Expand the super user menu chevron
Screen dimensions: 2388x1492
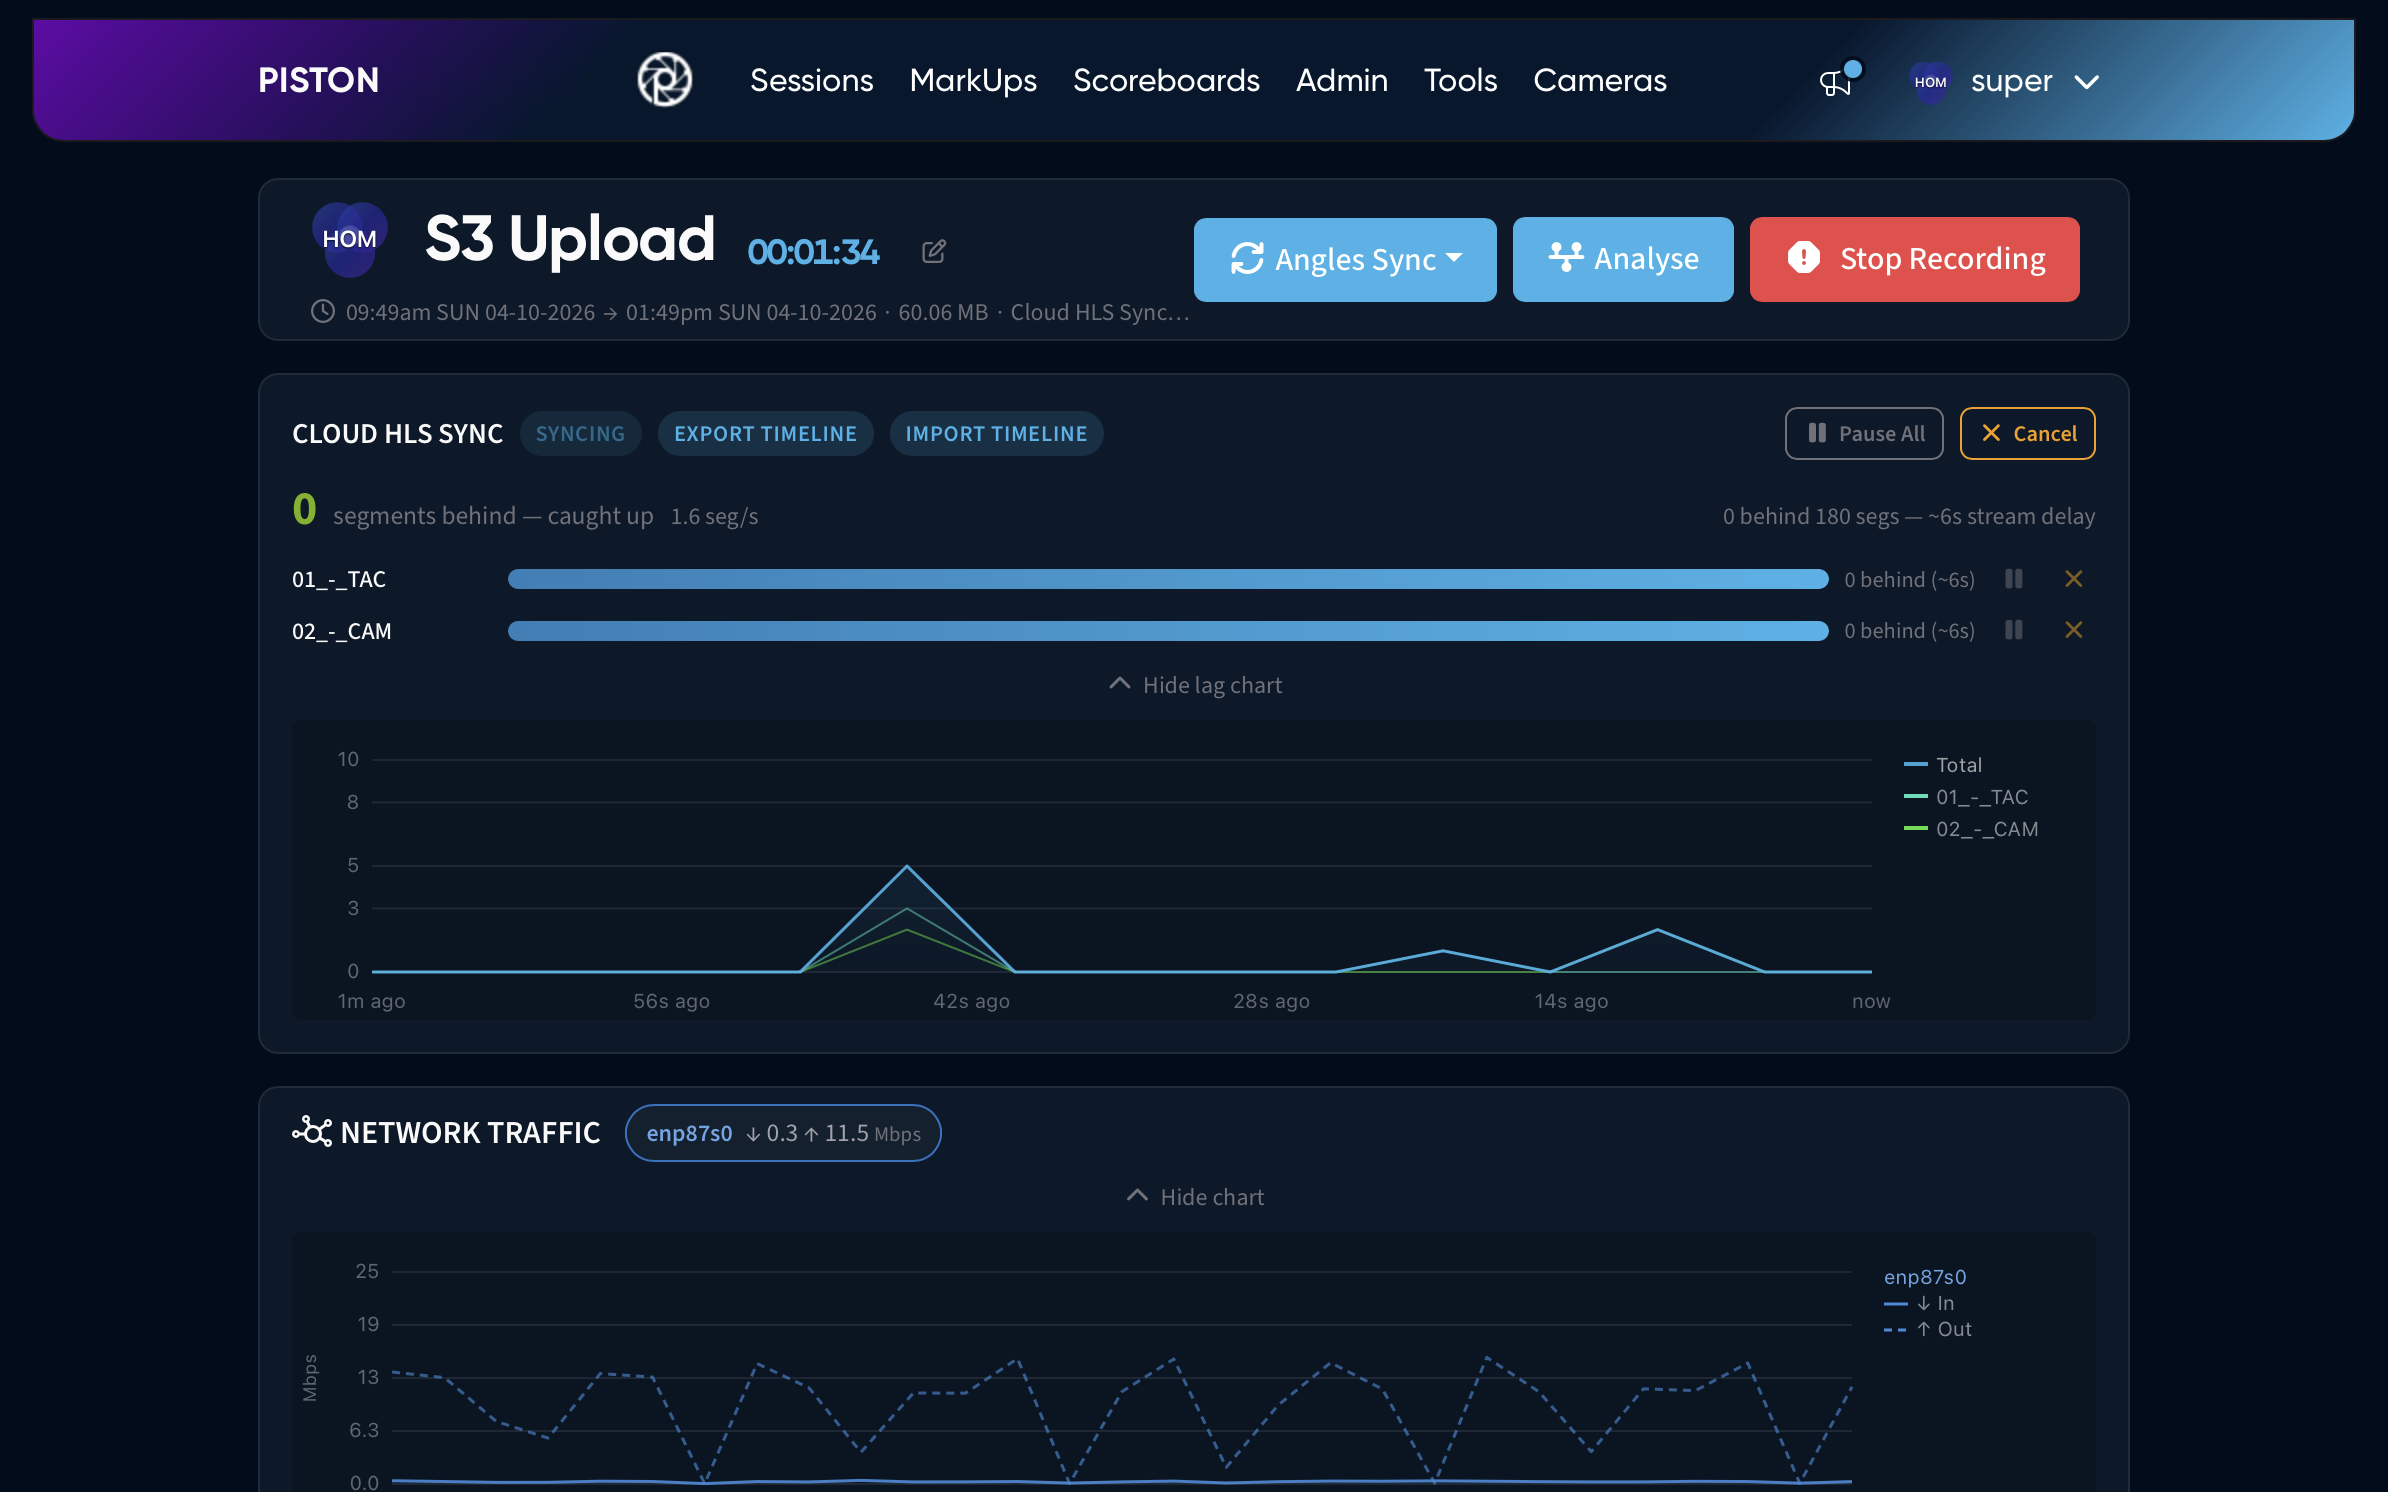tap(2087, 82)
